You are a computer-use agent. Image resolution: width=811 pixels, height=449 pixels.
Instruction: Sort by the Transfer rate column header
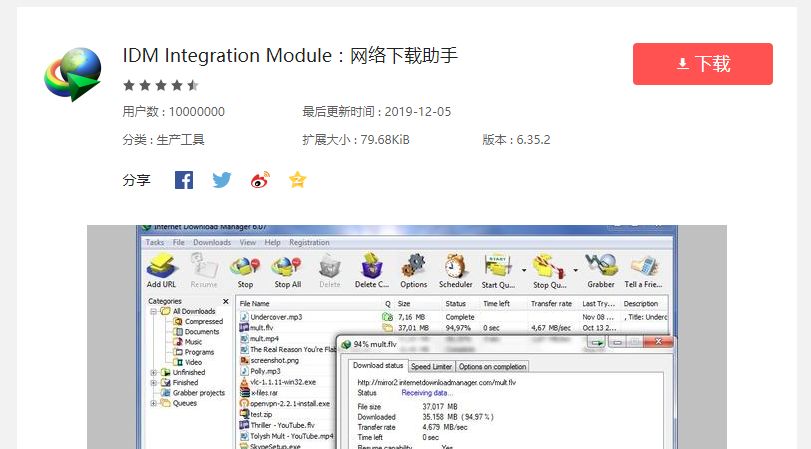551,304
